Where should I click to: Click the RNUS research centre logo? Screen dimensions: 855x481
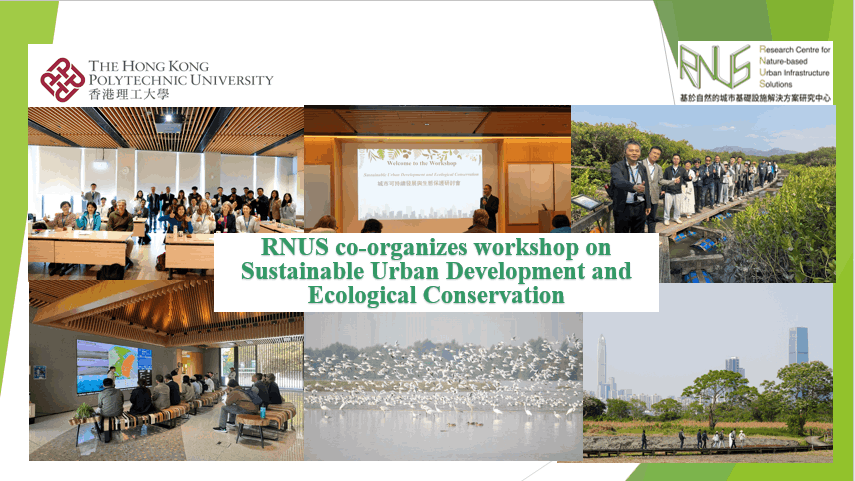(x=755, y=73)
